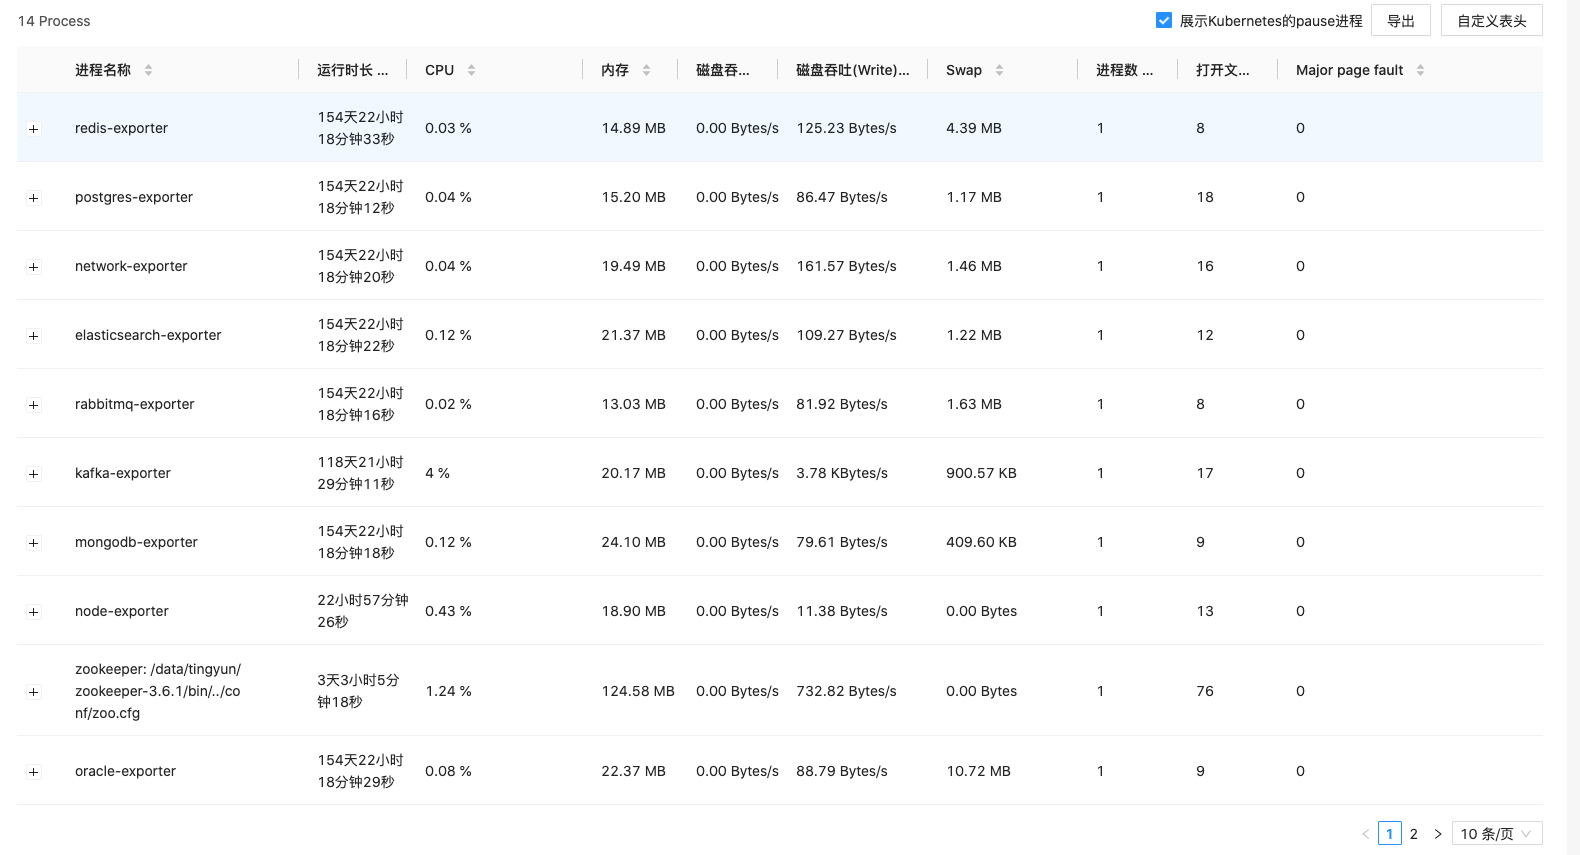This screenshot has width=1580, height=855.
Task: Sort by CPU column sort icon
Action: pos(471,70)
